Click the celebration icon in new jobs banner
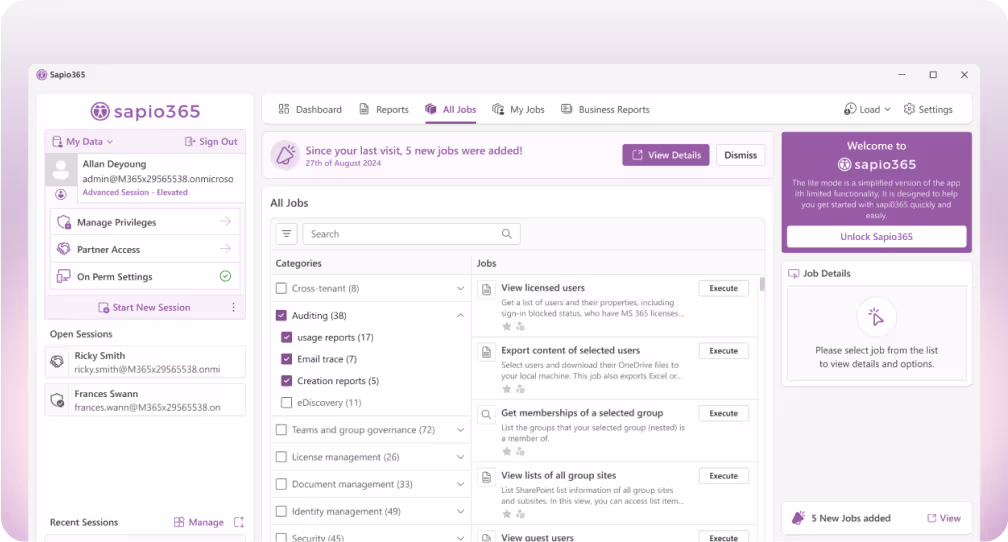 click(285, 155)
